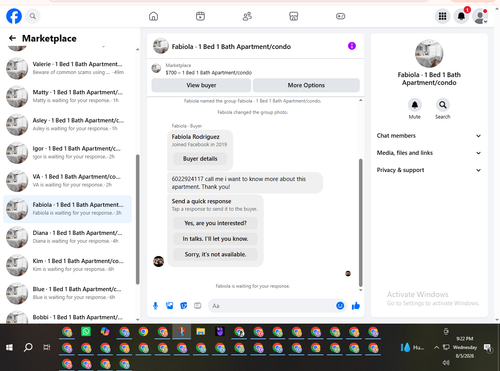This screenshot has height=371, width=500.
Task: Show hidden system tray icons
Action: click(x=436, y=347)
